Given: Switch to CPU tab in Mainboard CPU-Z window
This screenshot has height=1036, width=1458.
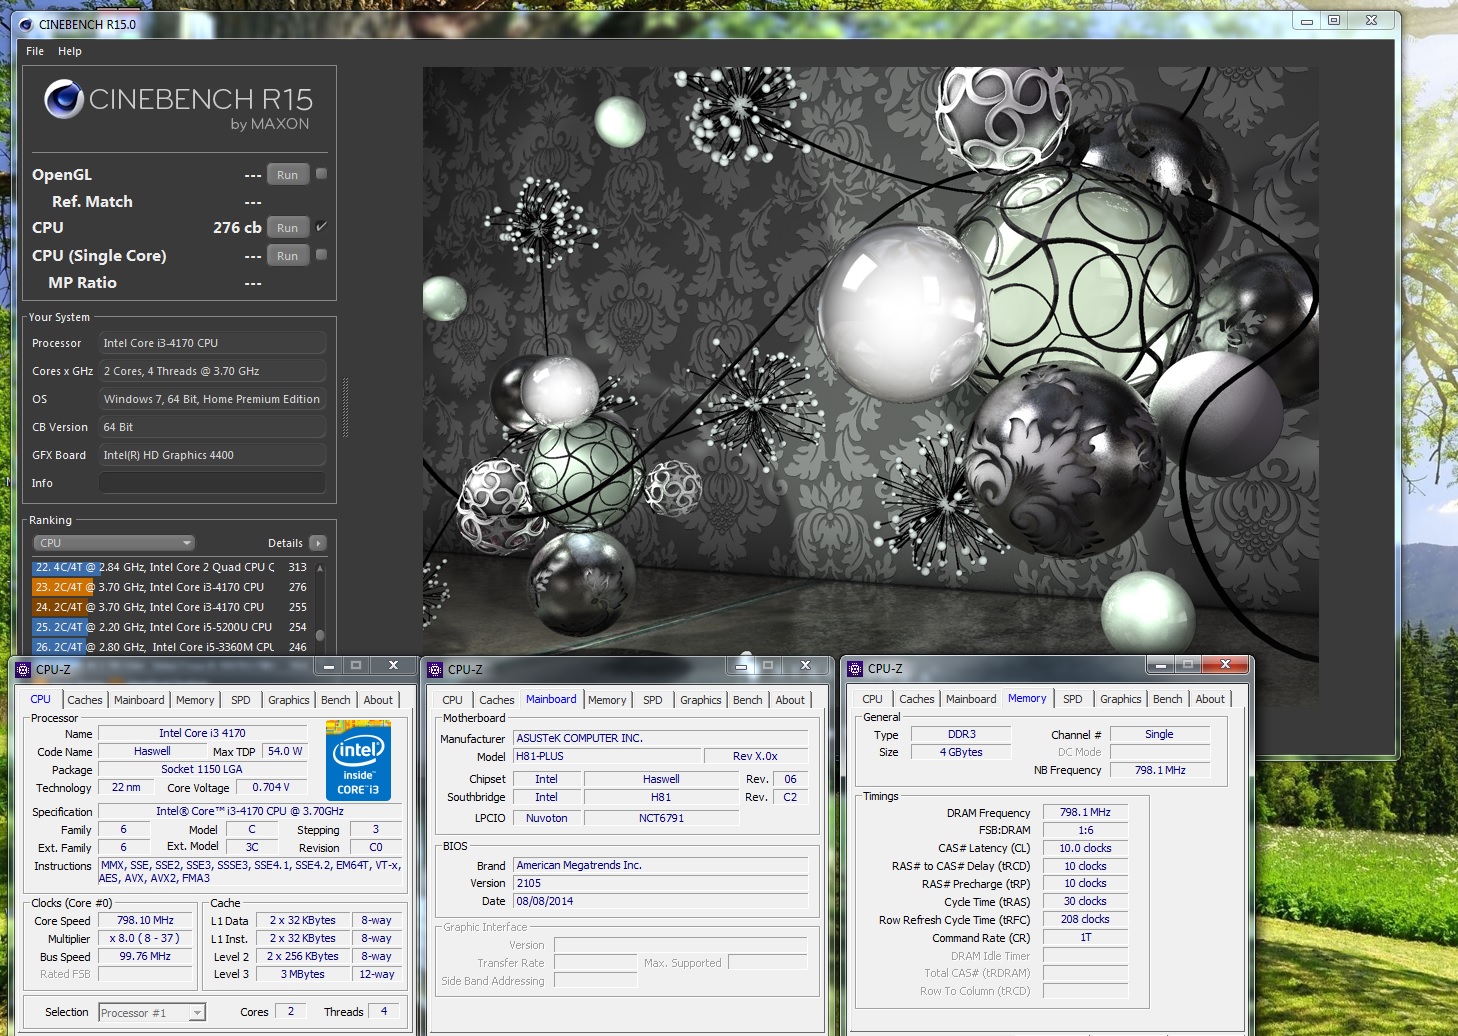Looking at the screenshot, I should (x=453, y=700).
